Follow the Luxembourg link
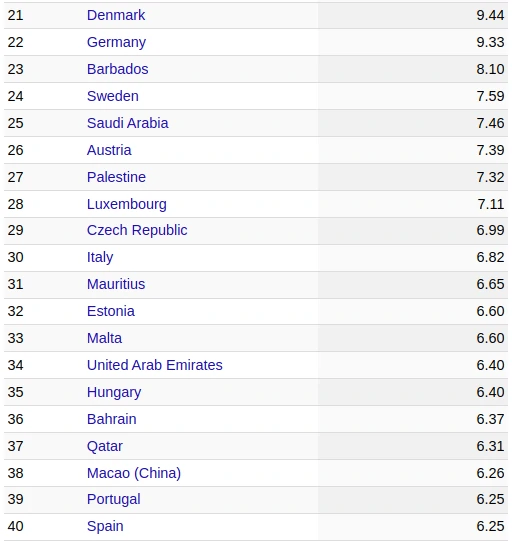The height and width of the screenshot is (541, 512). point(127,204)
